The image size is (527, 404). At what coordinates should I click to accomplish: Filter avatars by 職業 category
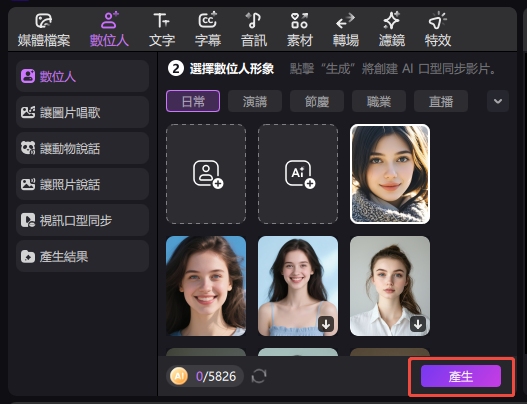coord(379,101)
